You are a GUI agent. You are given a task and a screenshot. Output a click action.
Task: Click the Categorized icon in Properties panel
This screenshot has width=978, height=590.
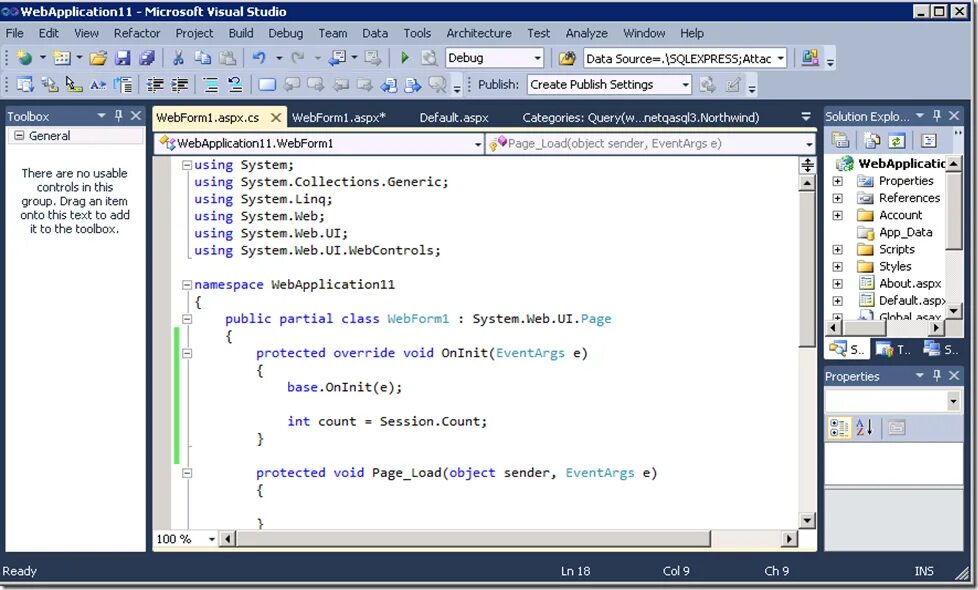(840, 428)
